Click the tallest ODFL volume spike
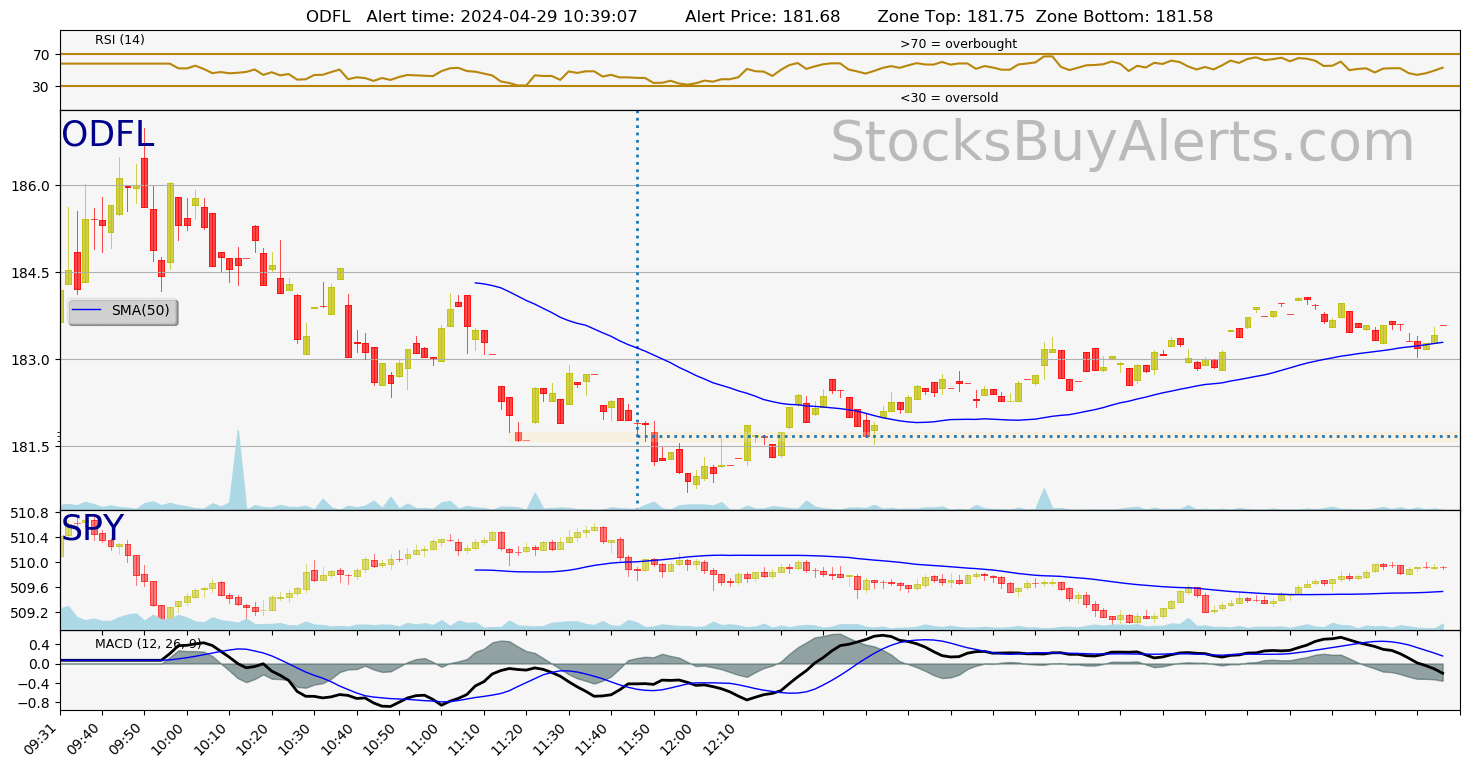Viewport: 1474px width, 768px height. pyautogui.click(x=238, y=472)
